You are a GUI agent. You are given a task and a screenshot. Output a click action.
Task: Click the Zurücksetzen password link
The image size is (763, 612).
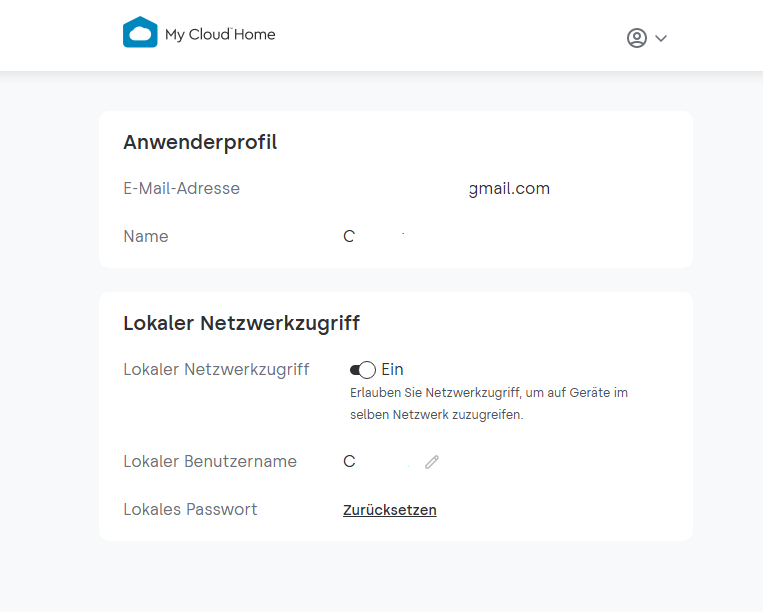(x=390, y=510)
